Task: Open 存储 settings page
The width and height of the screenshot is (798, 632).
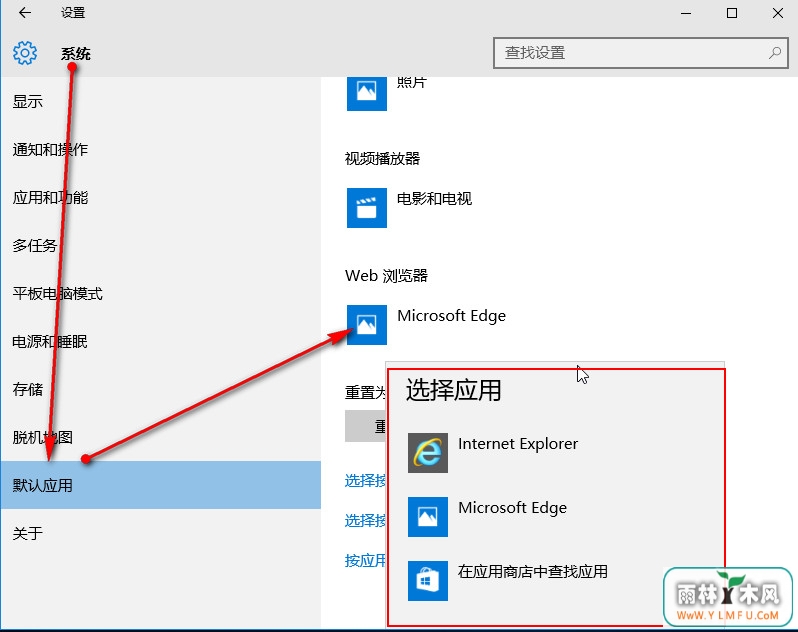Action: point(160,389)
